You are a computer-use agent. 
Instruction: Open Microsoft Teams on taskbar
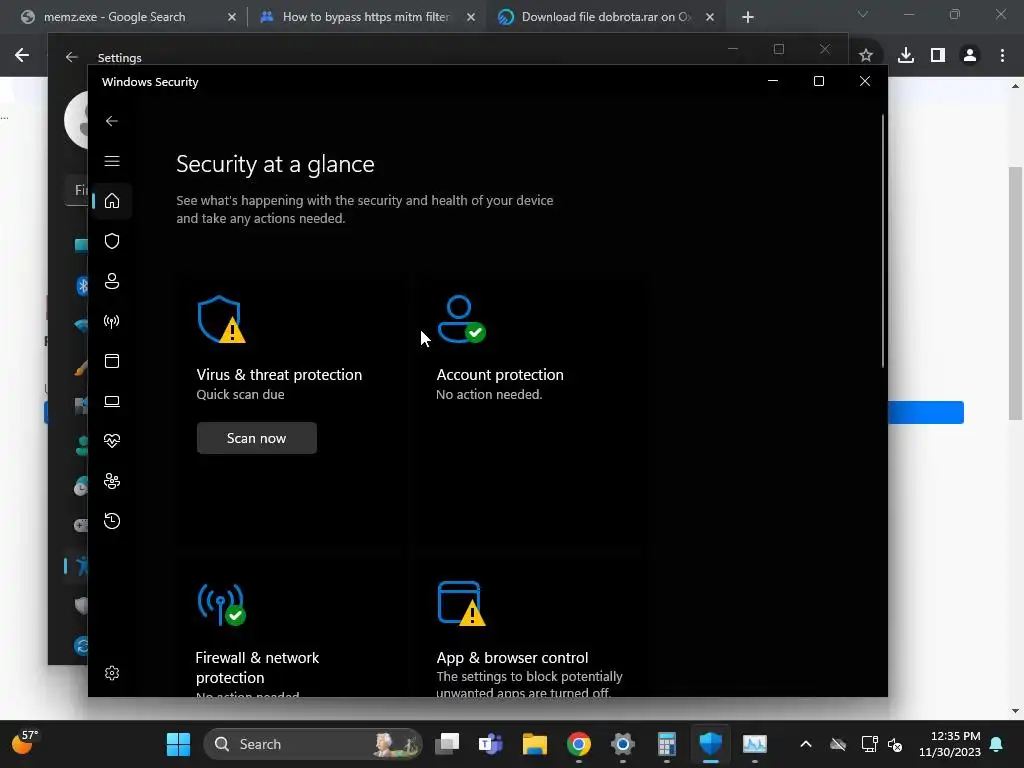point(490,744)
